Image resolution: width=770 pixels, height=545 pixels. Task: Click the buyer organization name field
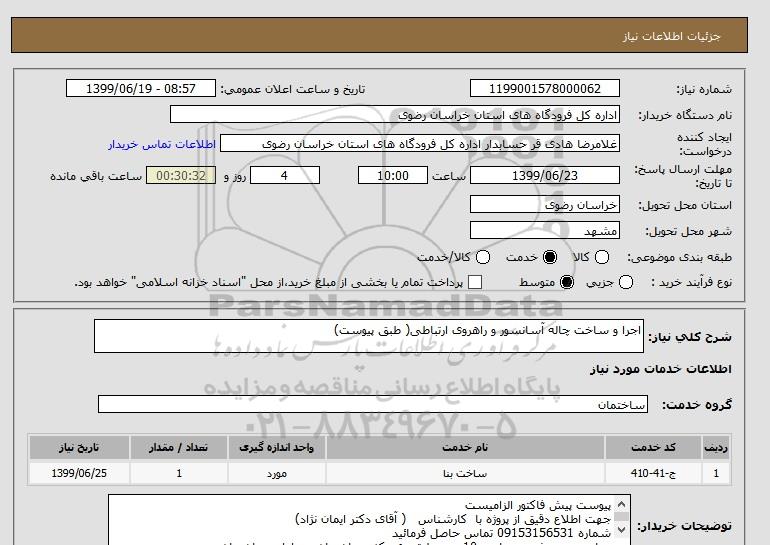[x=395, y=114]
